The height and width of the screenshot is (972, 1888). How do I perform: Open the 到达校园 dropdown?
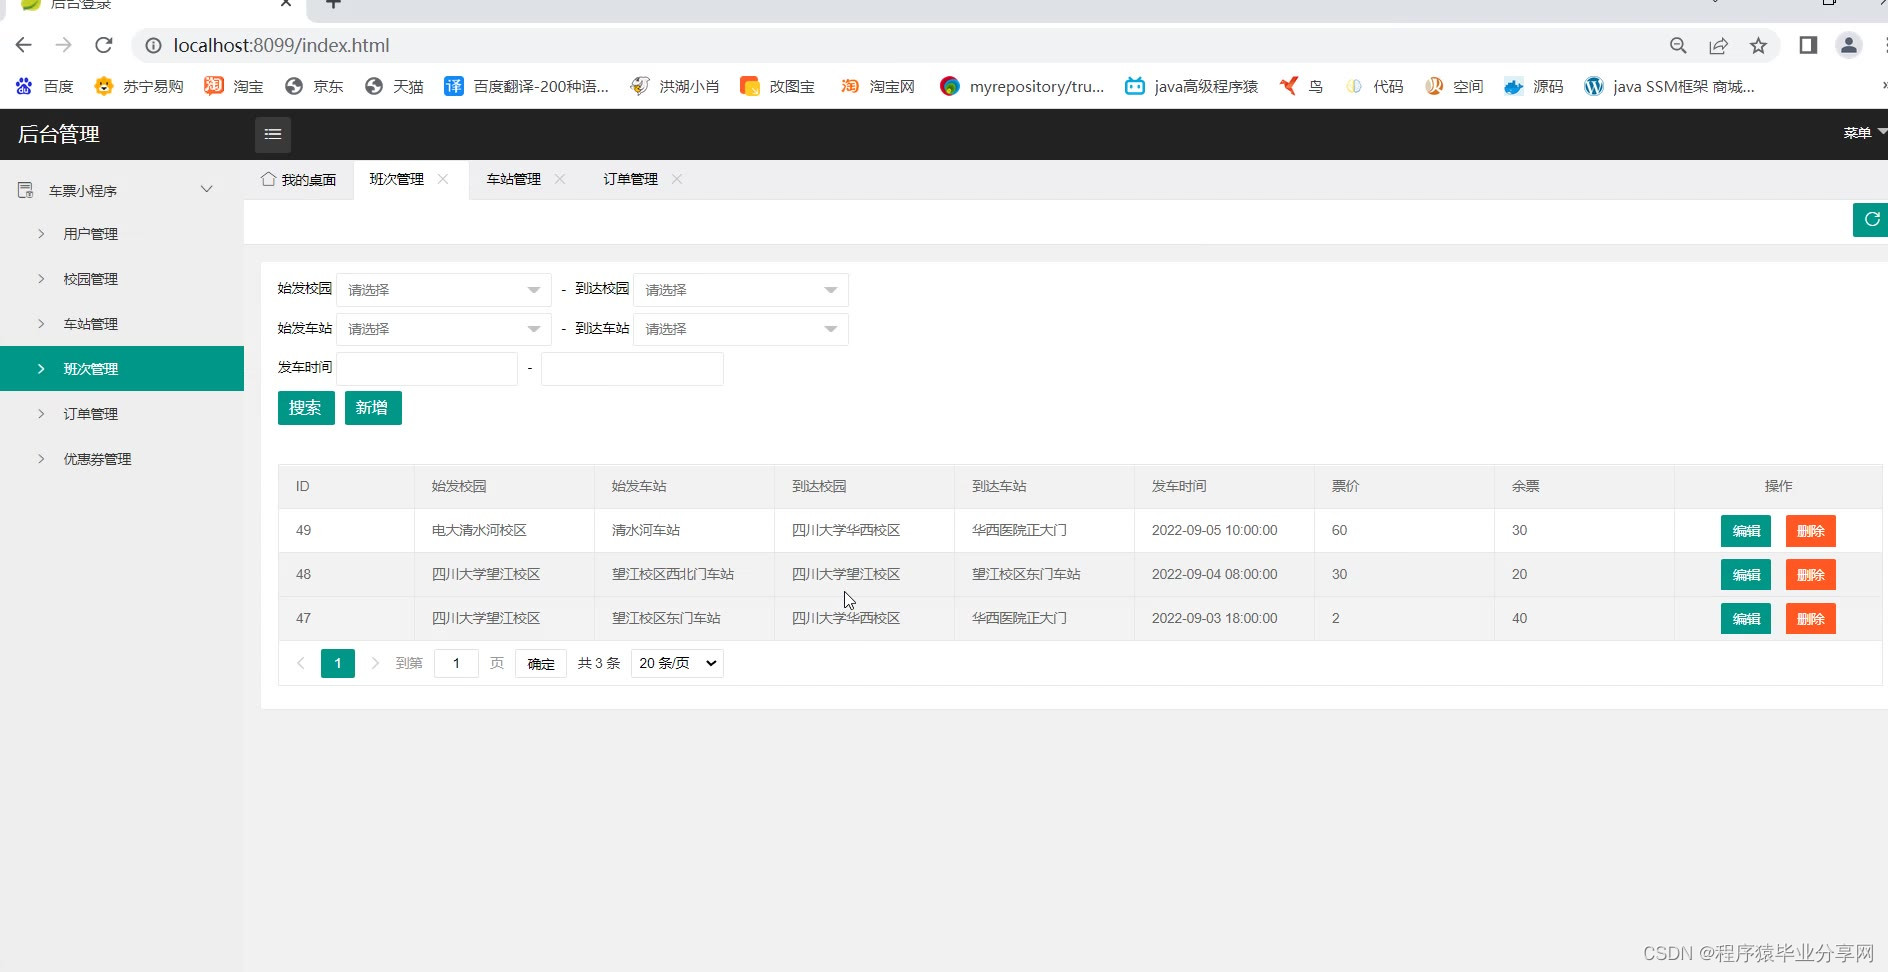click(741, 290)
